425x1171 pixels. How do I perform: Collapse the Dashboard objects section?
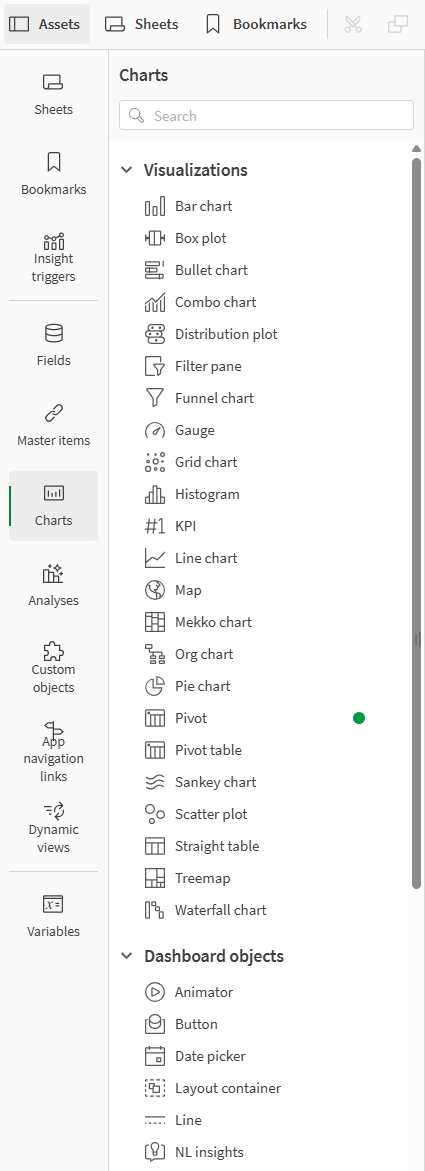tap(126, 956)
